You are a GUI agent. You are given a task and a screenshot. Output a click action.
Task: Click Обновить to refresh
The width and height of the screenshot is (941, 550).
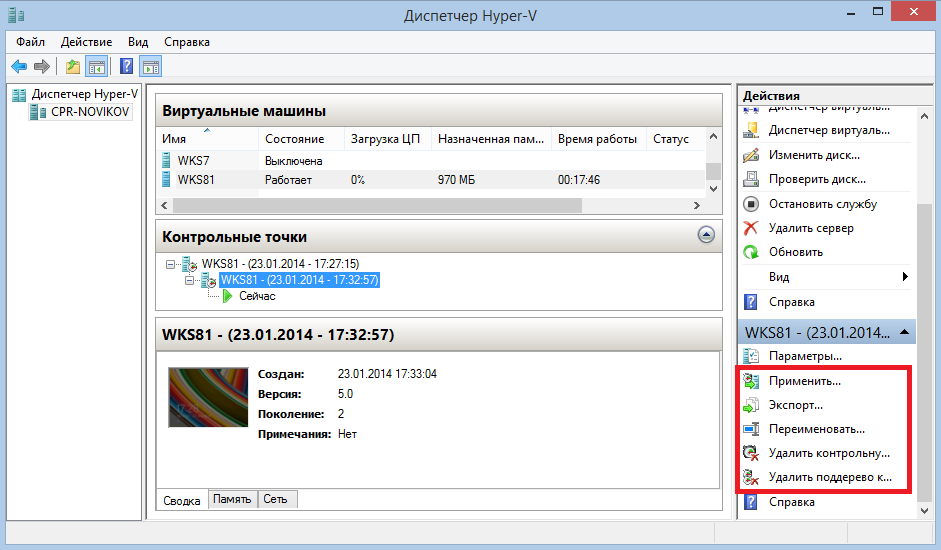click(795, 252)
